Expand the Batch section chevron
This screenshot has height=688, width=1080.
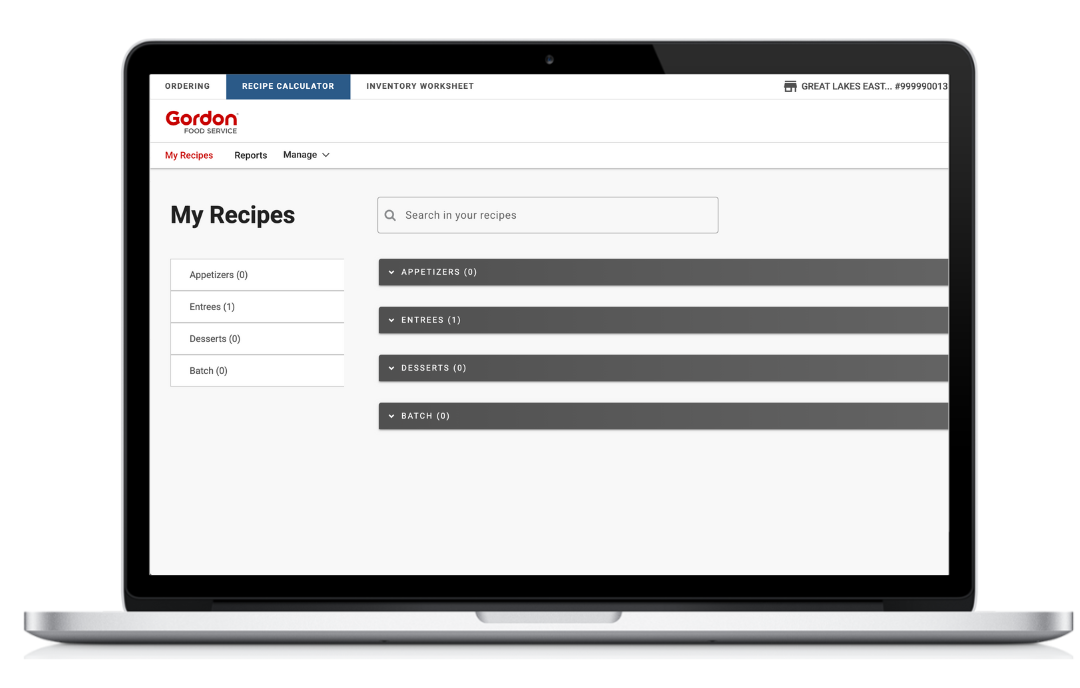point(392,416)
